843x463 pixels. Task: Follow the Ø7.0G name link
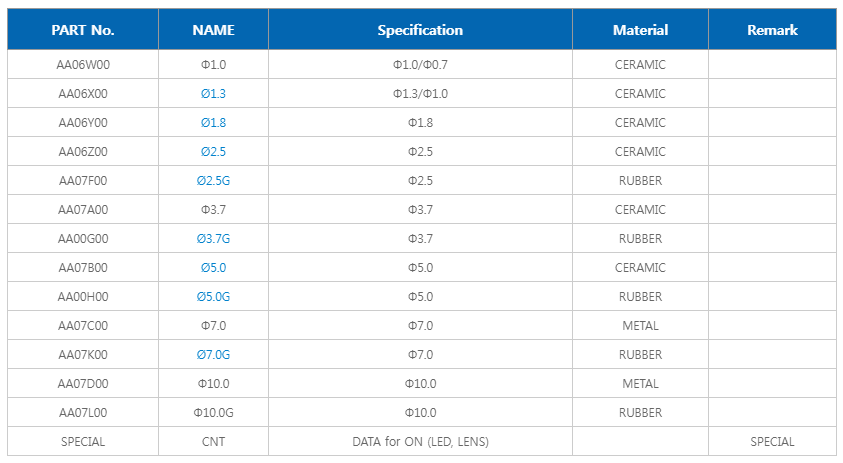pyautogui.click(x=213, y=355)
